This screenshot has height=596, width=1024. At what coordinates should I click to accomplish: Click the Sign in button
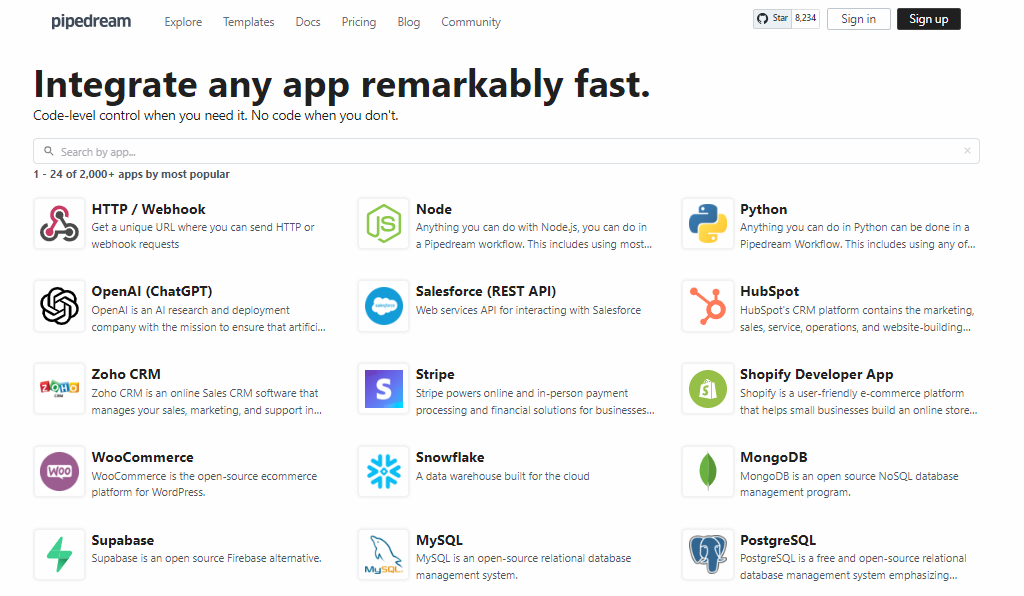(x=858, y=19)
